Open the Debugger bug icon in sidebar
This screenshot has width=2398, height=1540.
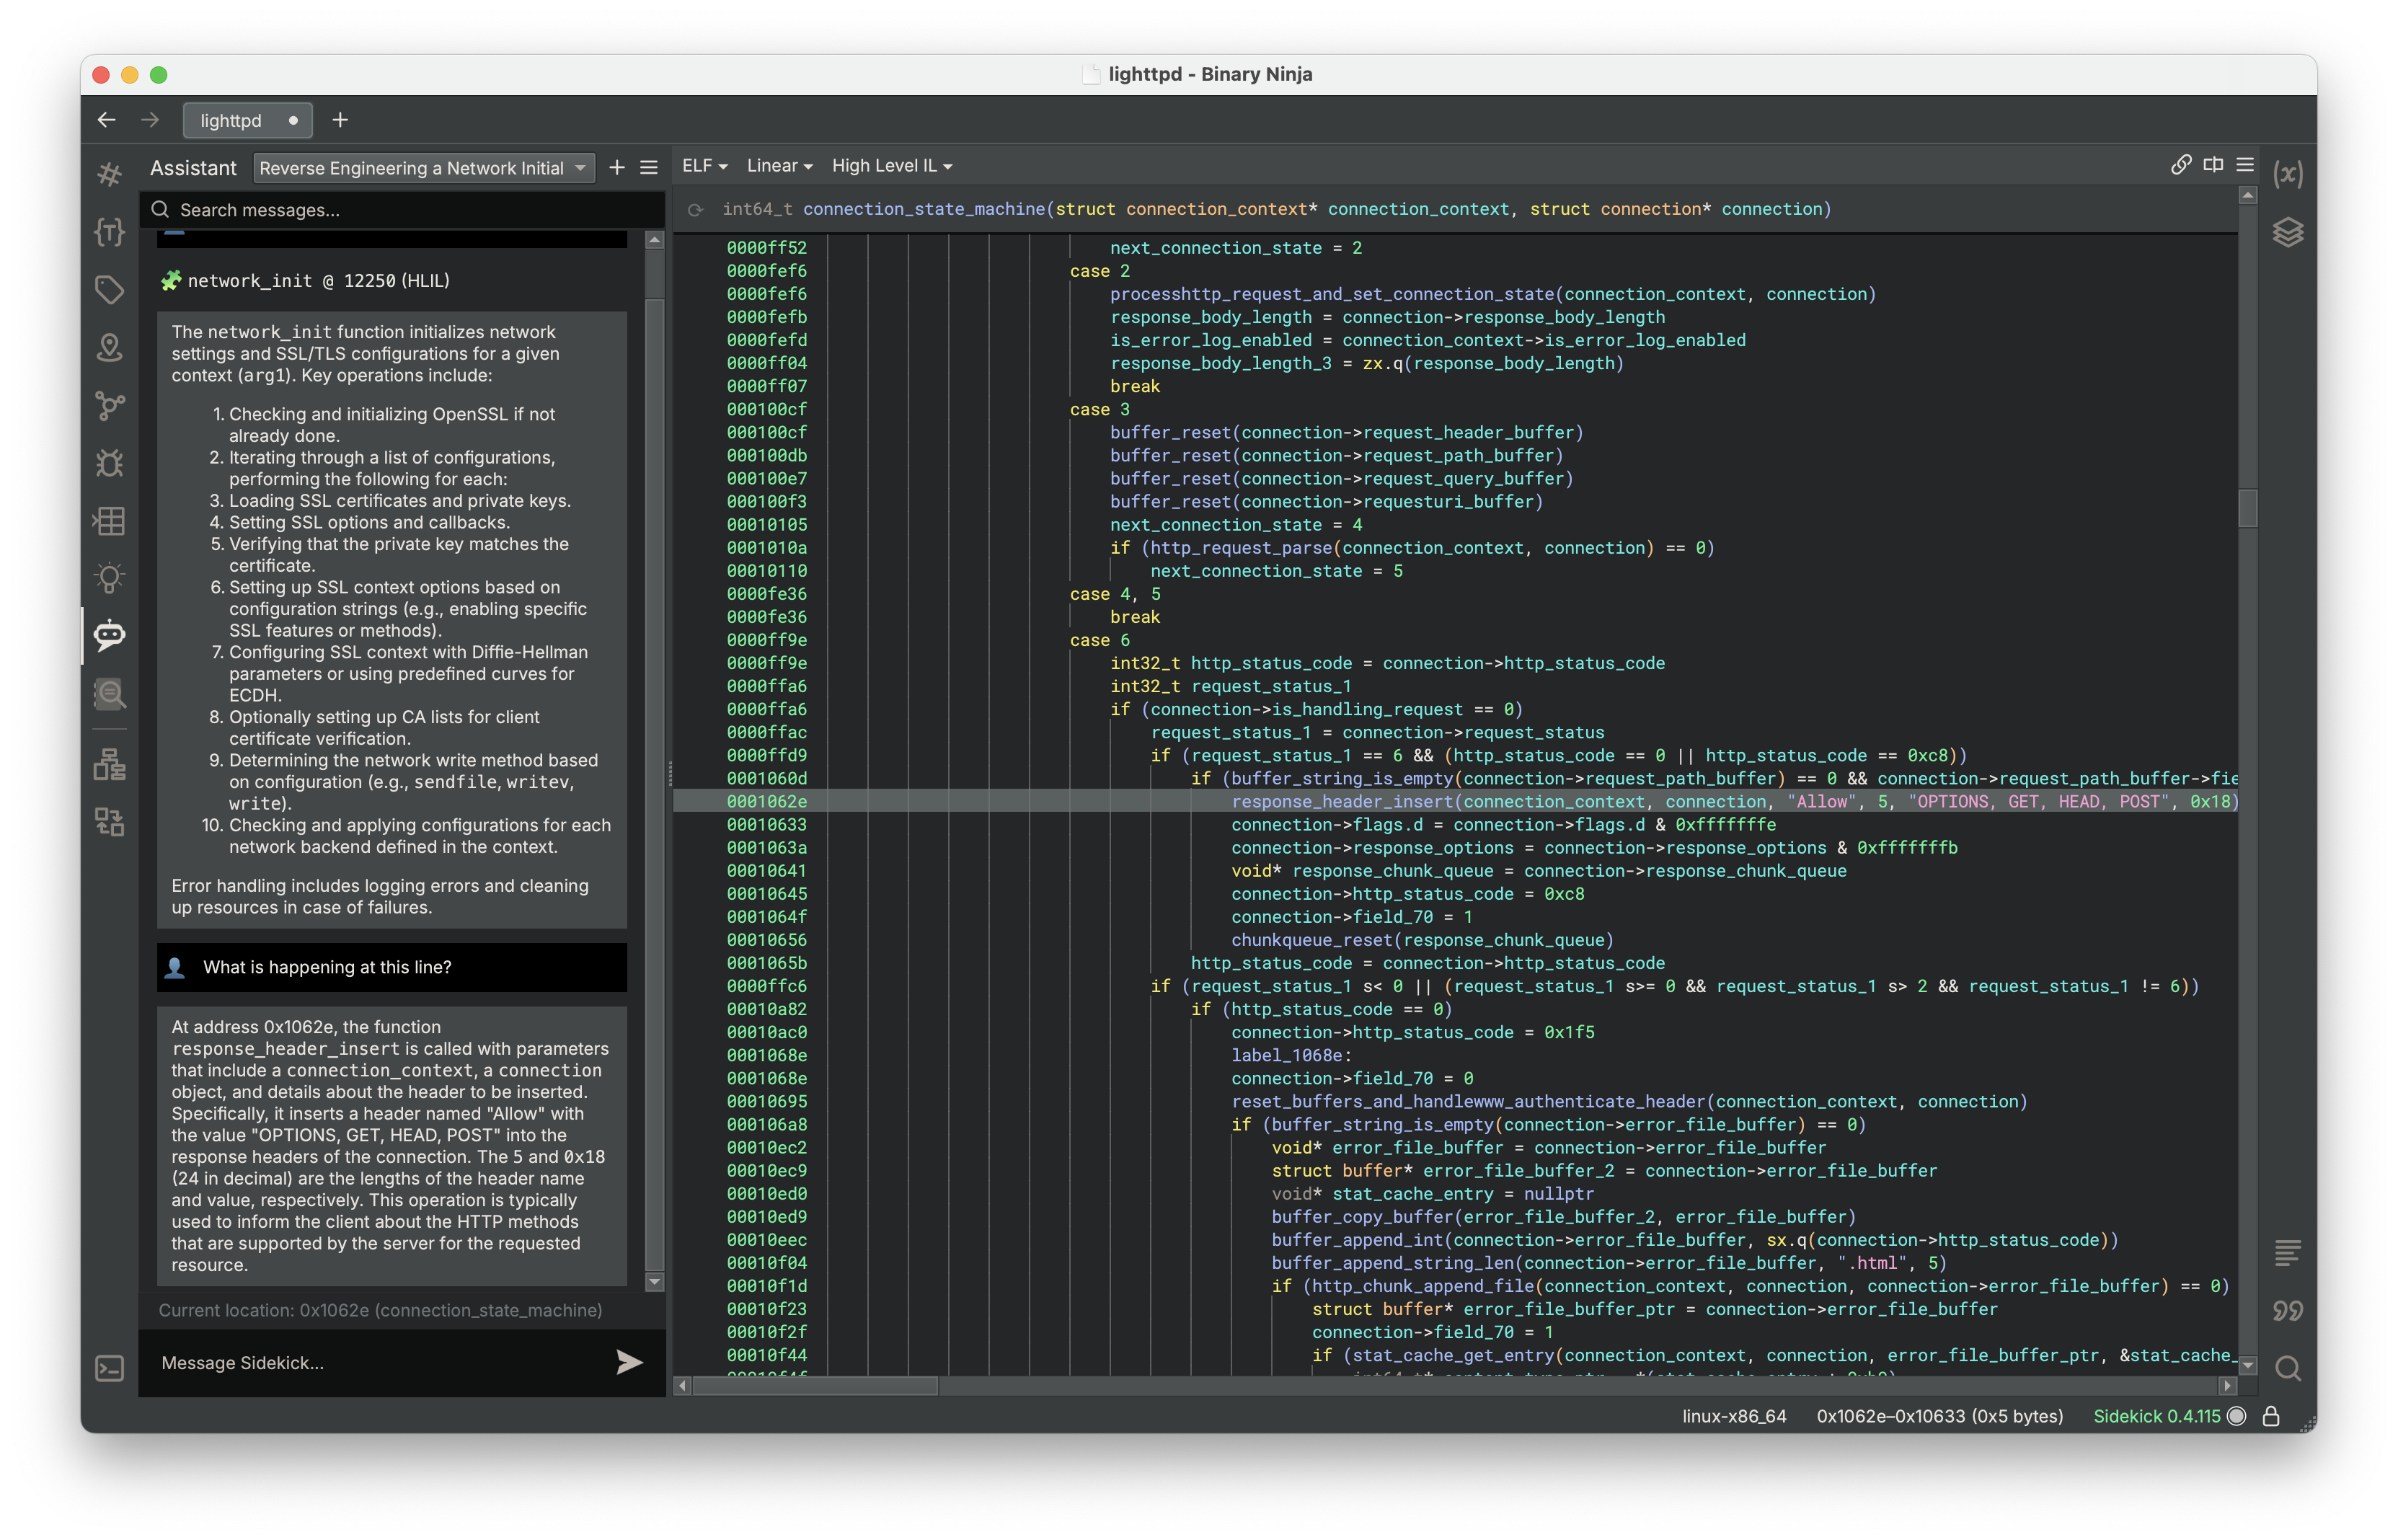109,463
